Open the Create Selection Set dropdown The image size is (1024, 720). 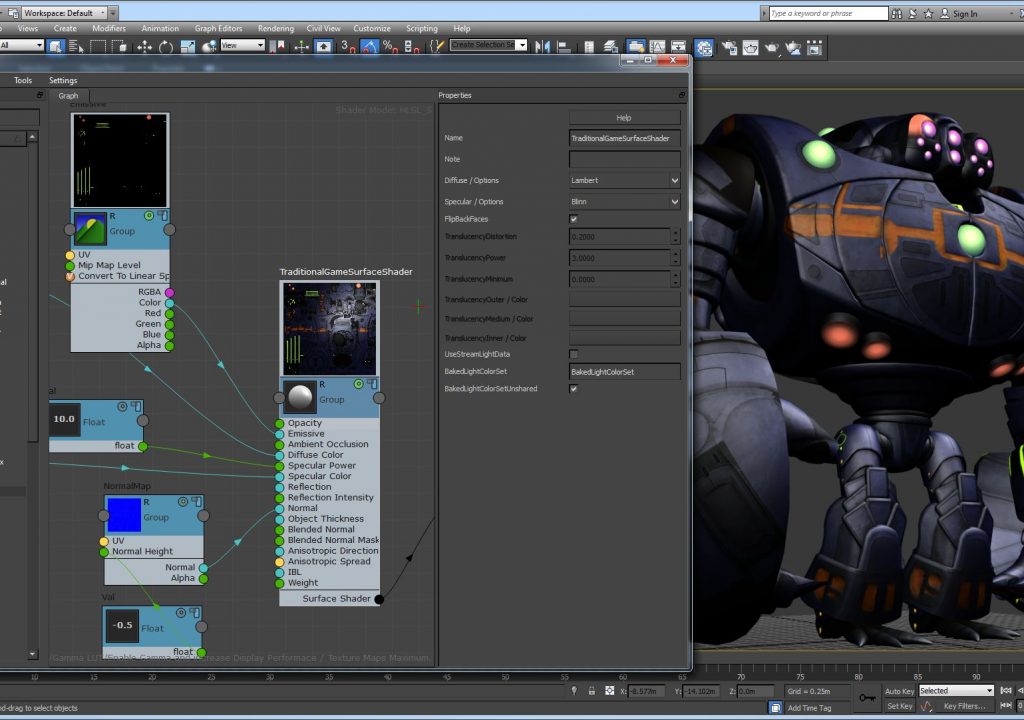tap(488, 44)
